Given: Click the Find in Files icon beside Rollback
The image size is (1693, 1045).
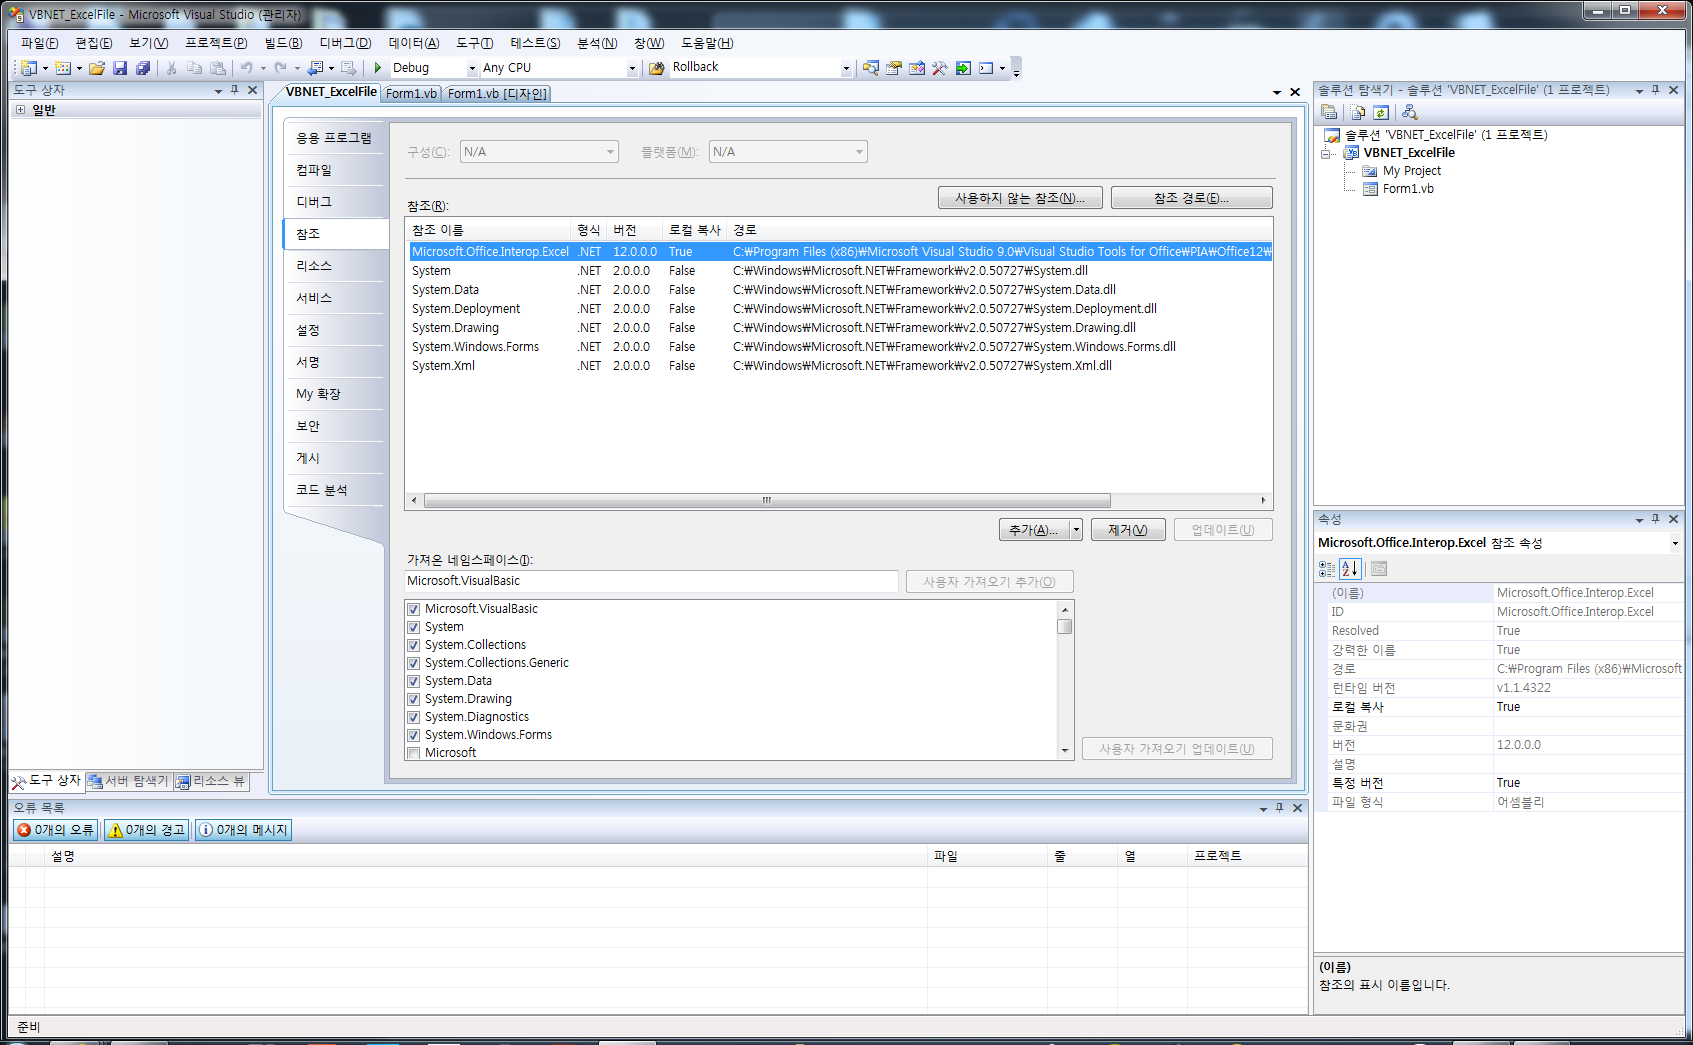Looking at the screenshot, I should [x=657, y=68].
